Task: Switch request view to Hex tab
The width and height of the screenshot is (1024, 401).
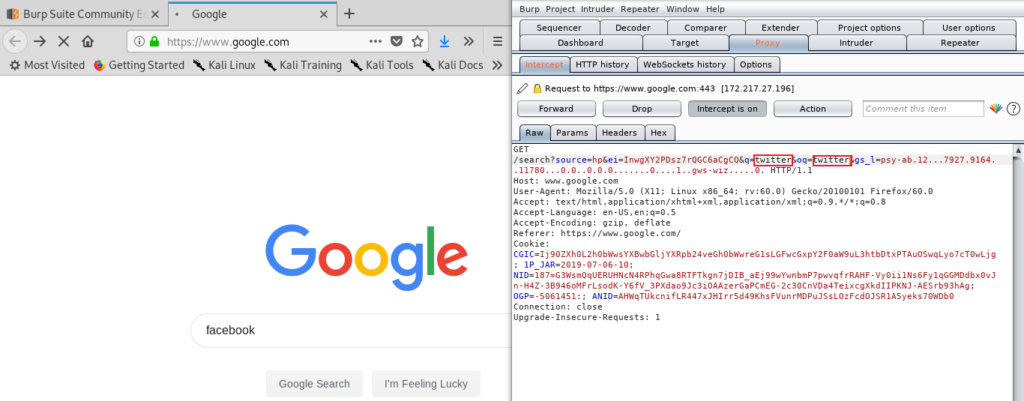Action: pos(659,133)
